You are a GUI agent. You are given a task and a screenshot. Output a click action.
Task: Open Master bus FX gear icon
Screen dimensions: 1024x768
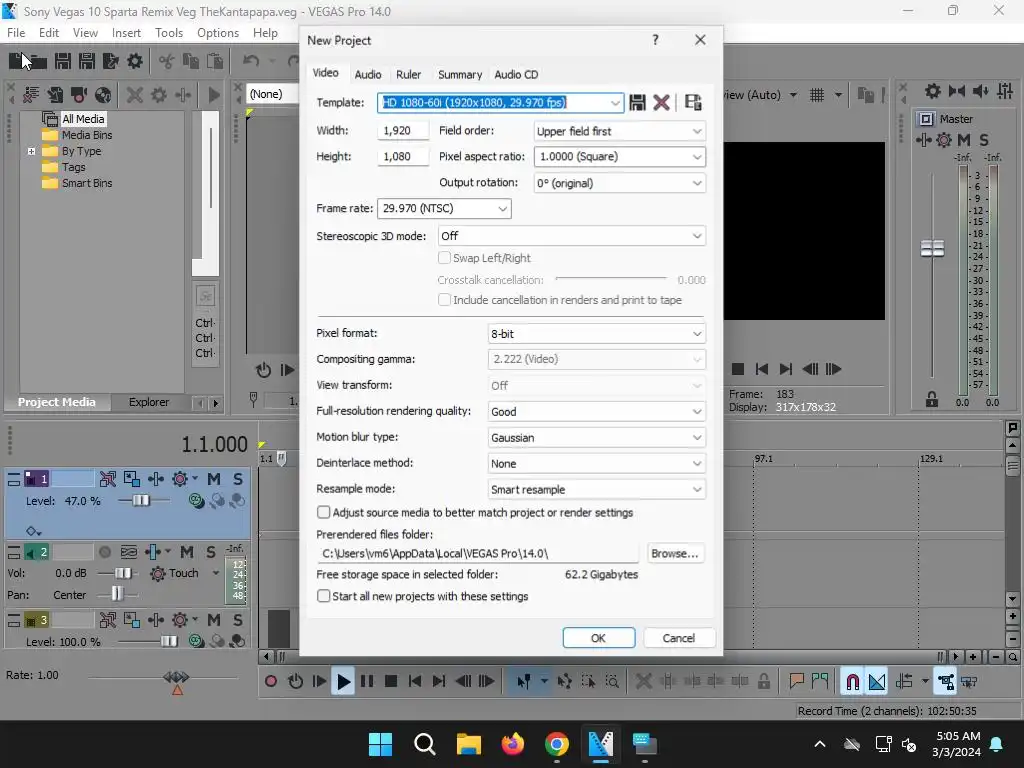(944, 140)
